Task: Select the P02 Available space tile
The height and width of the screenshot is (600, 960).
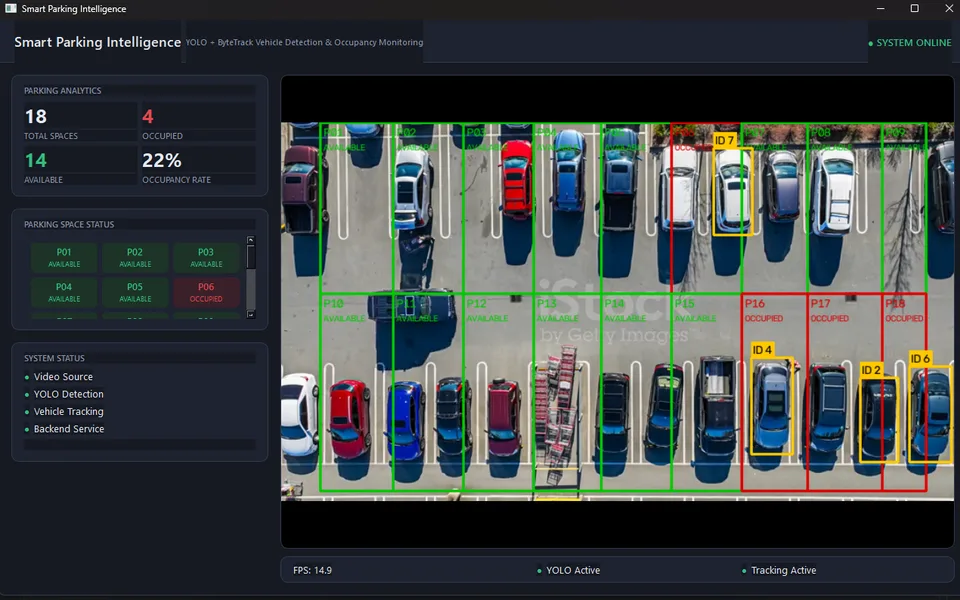Action: point(135,258)
